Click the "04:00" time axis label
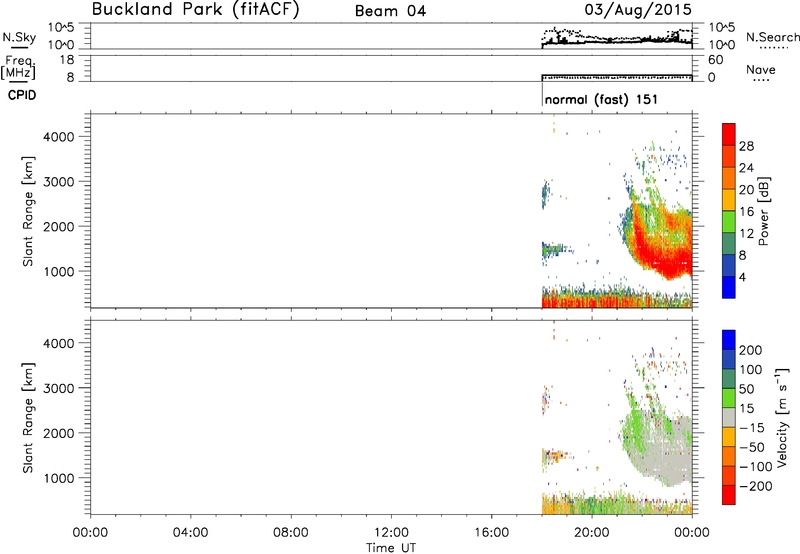 click(191, 533)
